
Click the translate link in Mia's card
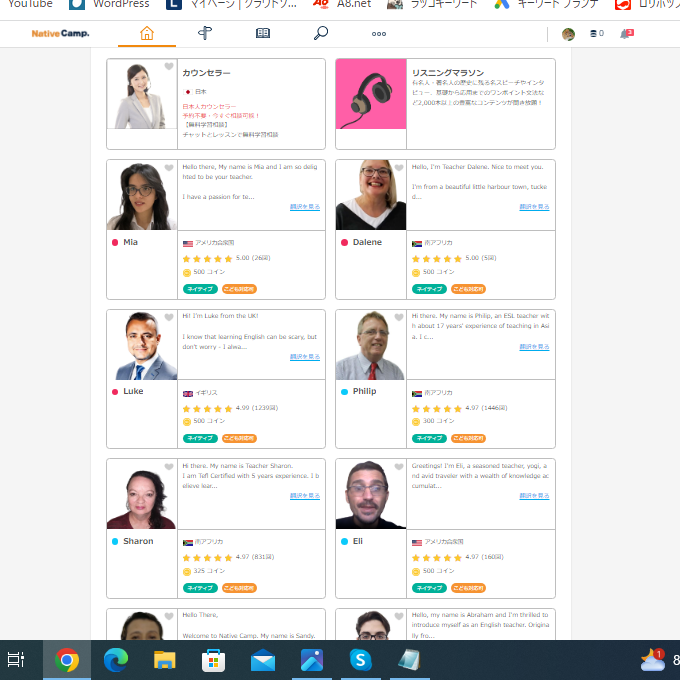(305, 207)
